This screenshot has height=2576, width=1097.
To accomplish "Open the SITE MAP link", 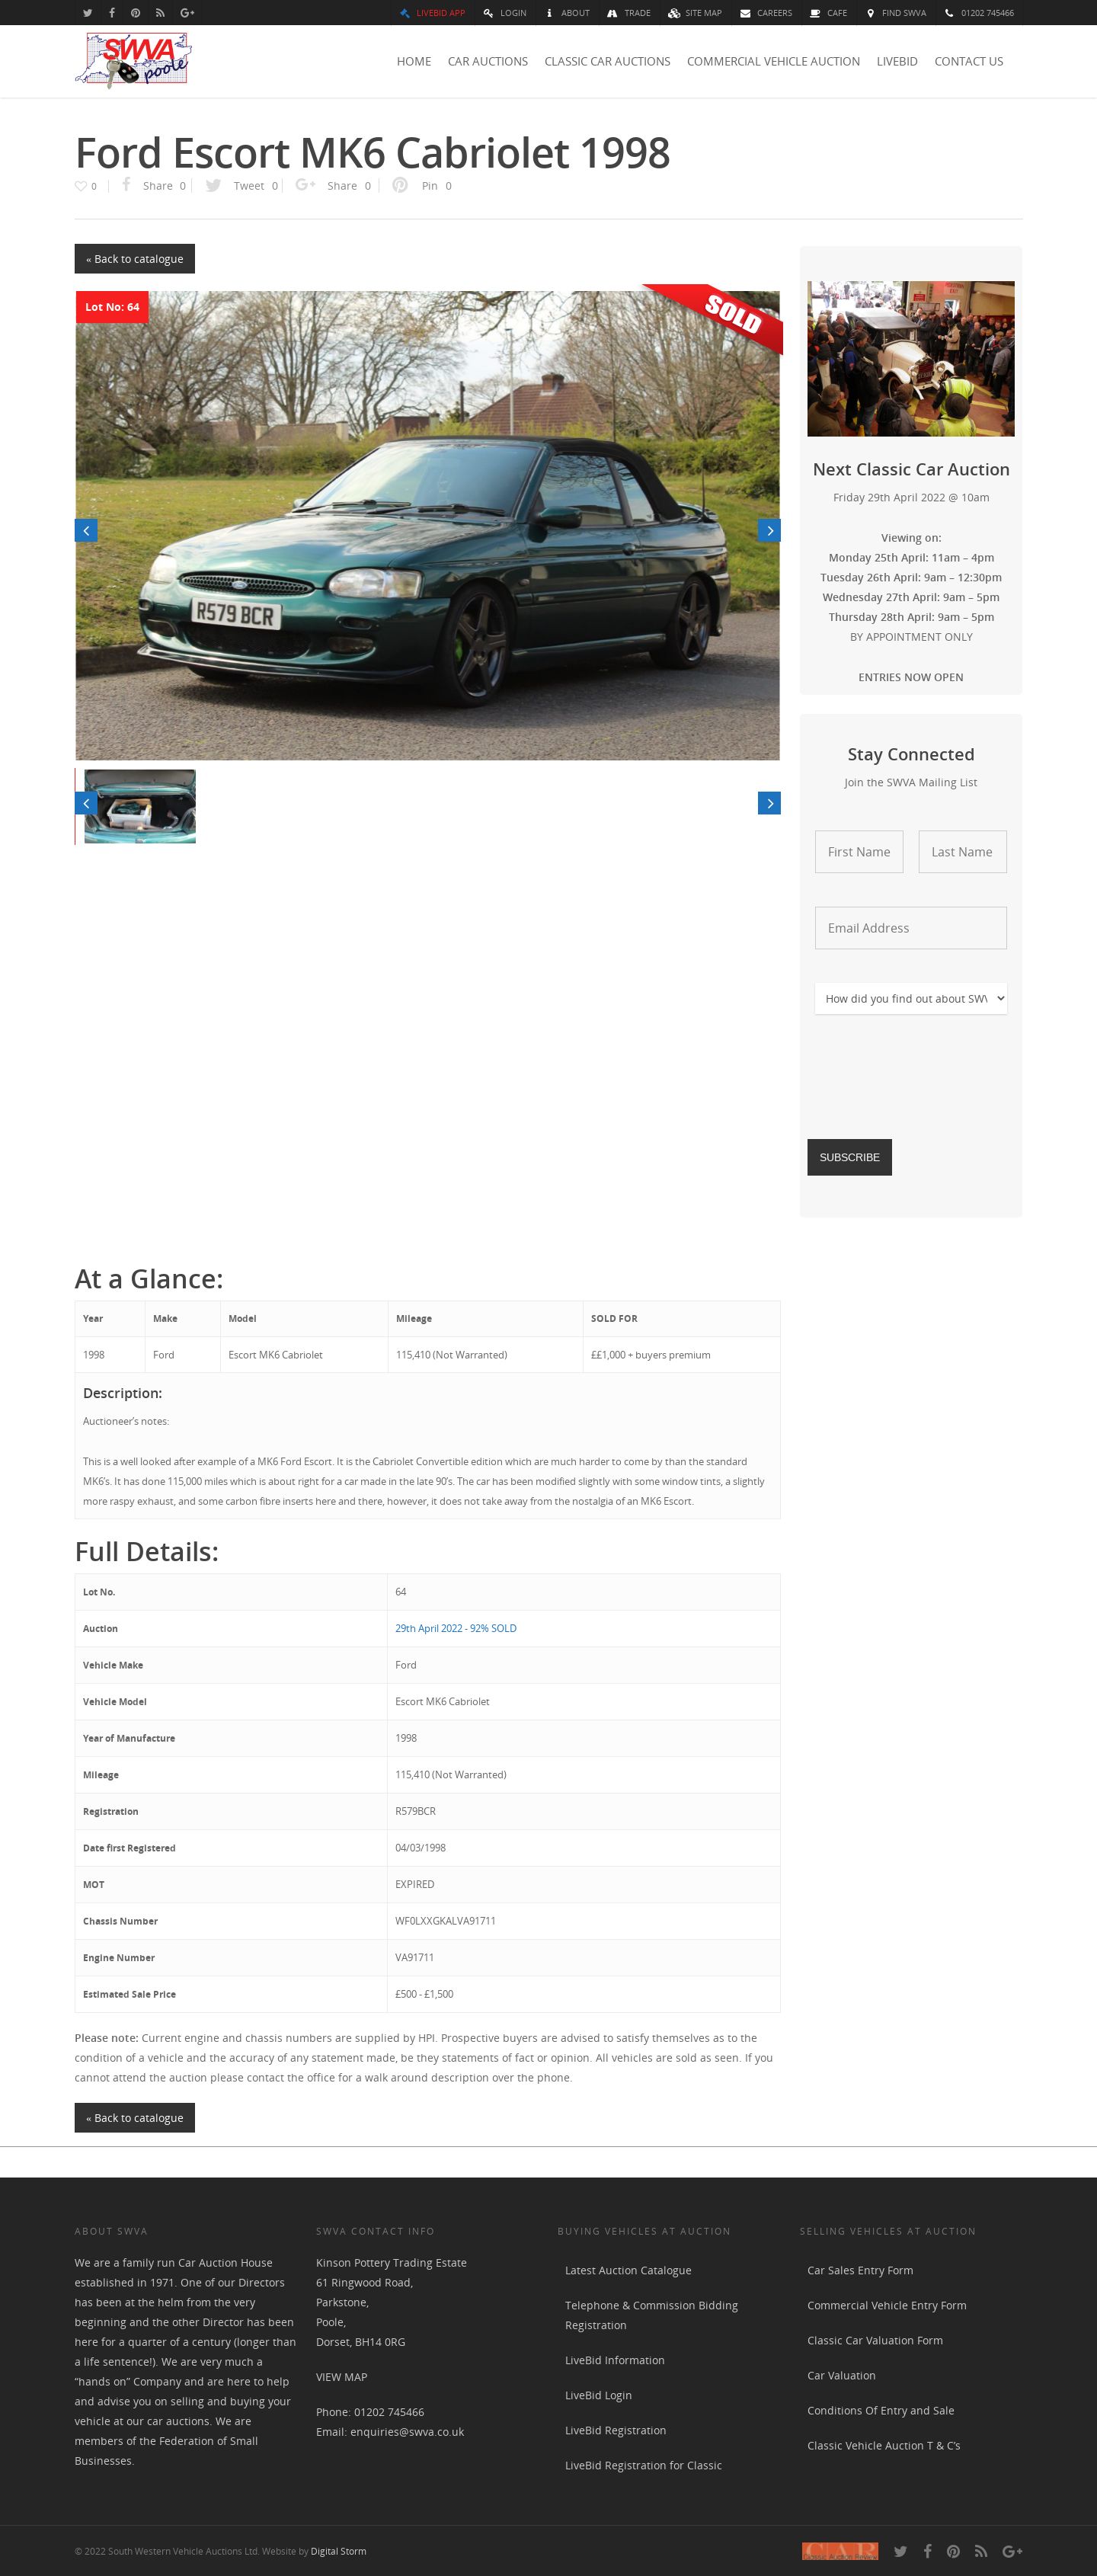I will (x=695, y=13).
